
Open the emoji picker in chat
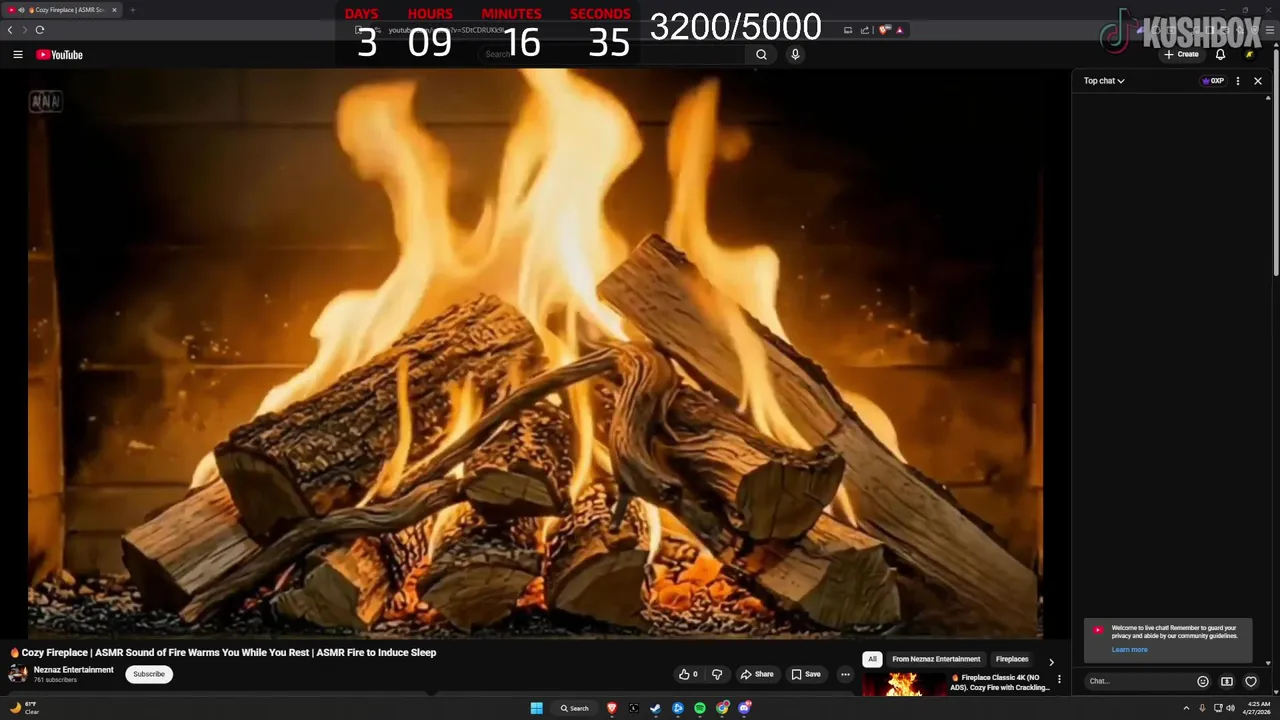(x=1203, y=681)
